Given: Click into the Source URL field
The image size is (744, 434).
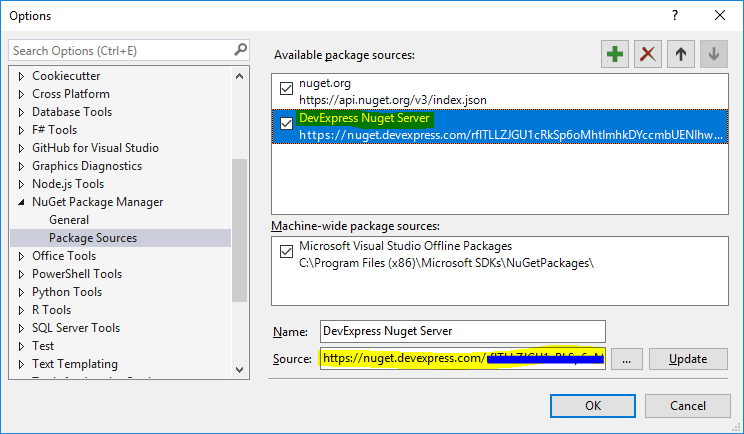Looking at the screenshot, I should click(x=463, y=359).
